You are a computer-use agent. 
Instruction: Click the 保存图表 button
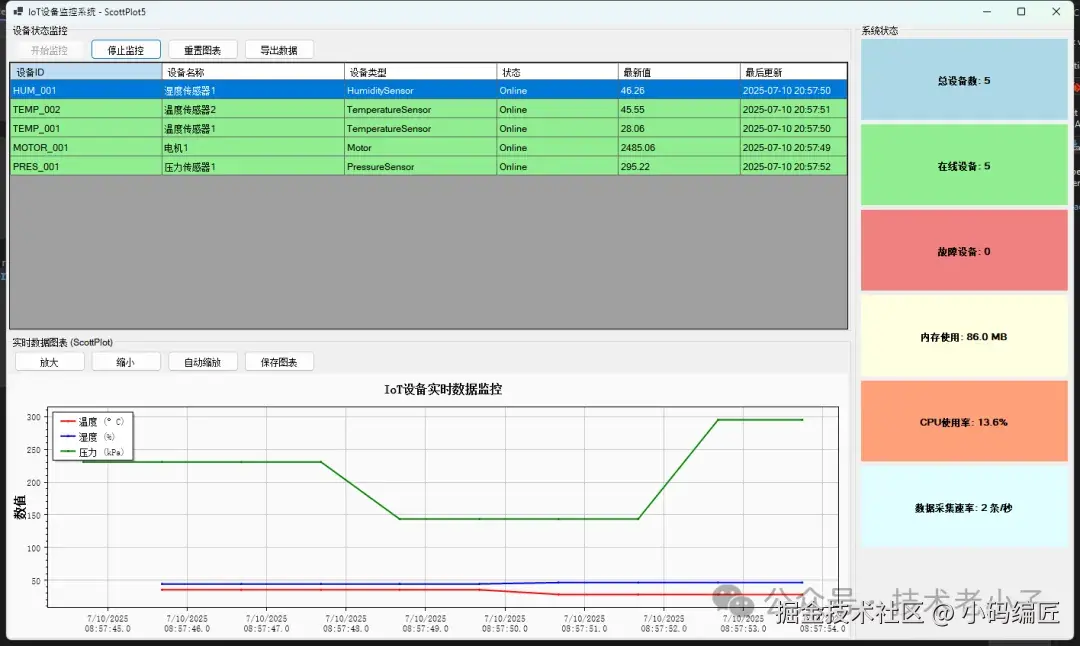[x=279, y=362]
